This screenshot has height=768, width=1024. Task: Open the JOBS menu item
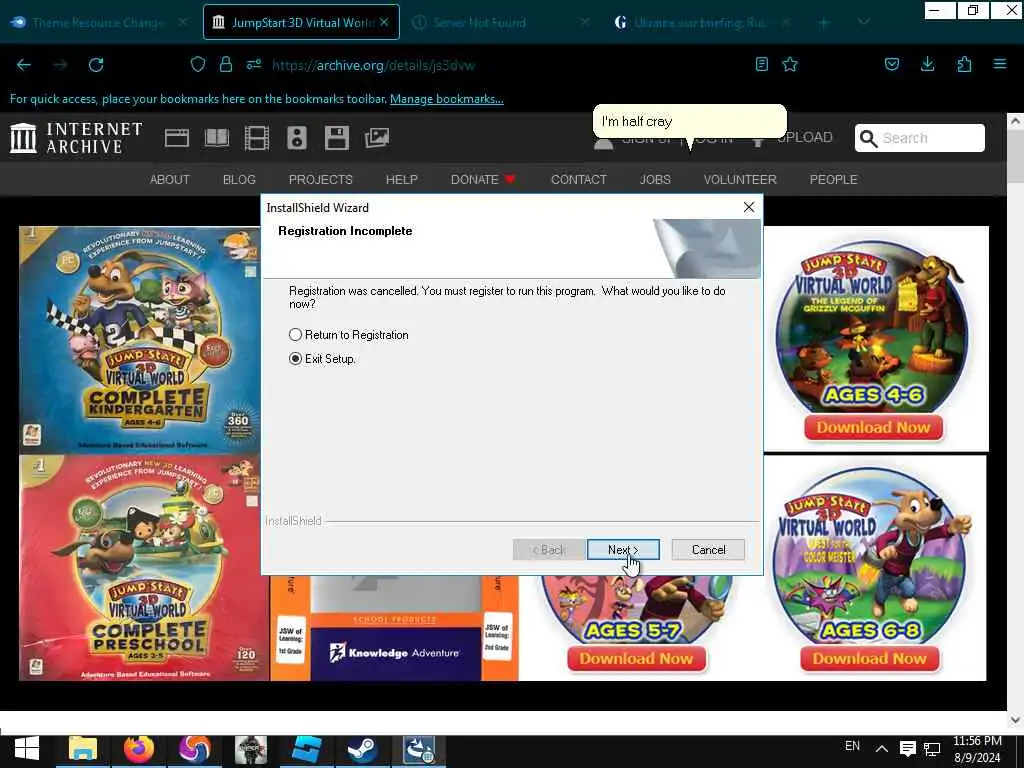pos(655,180)
